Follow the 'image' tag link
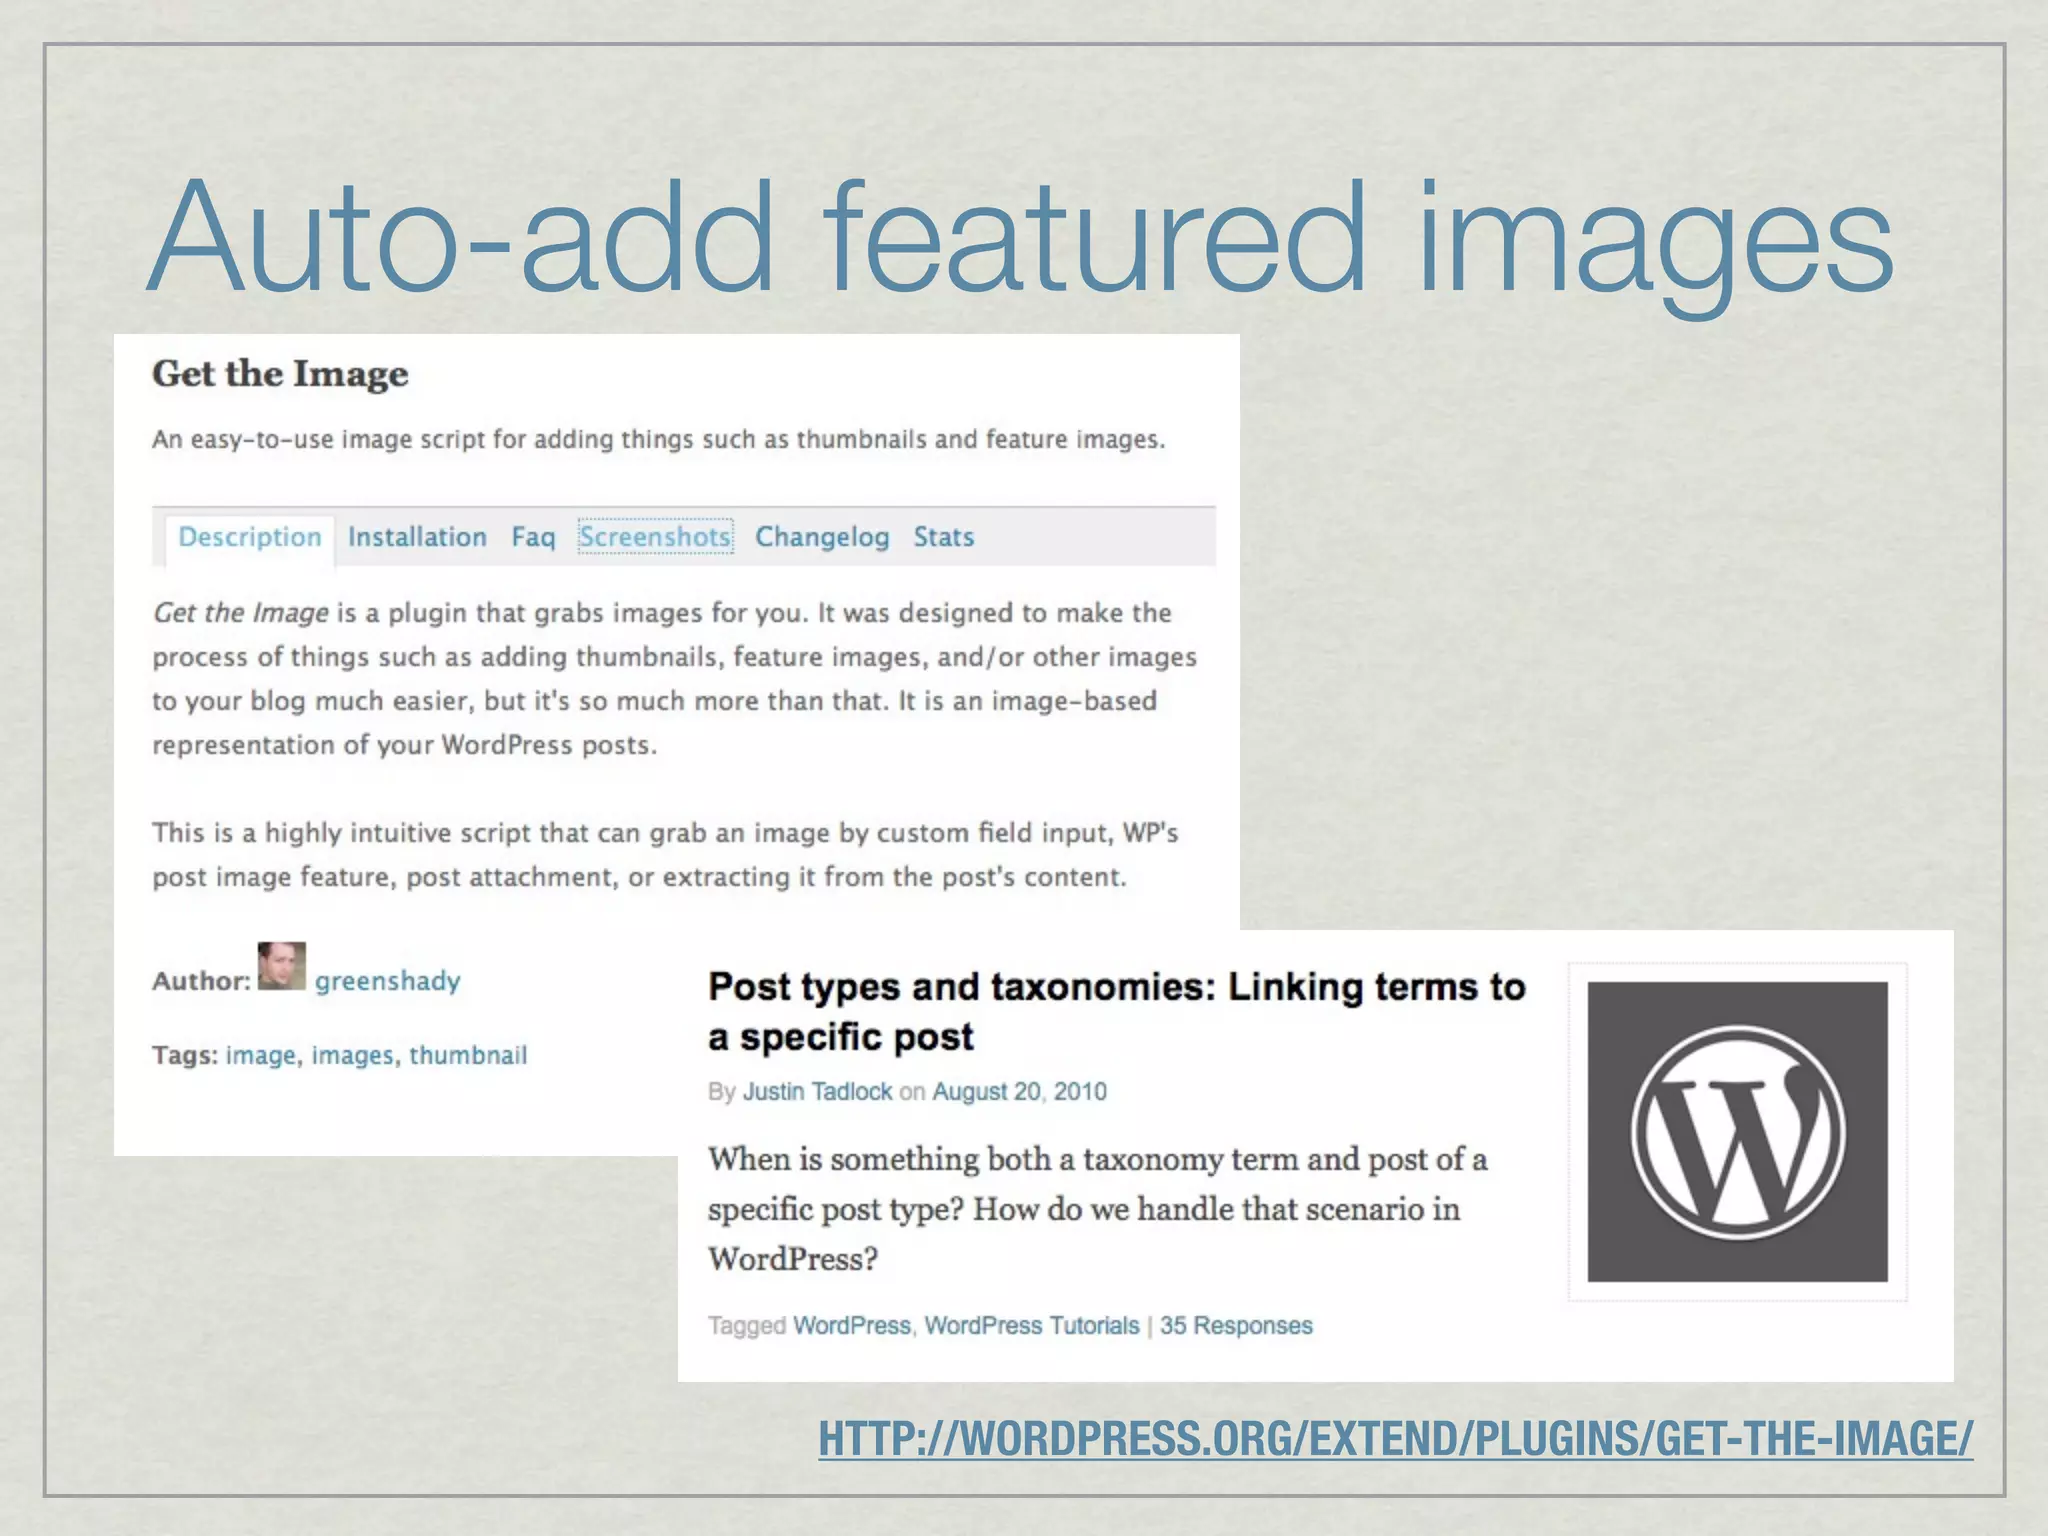The width and height of the screenshot is (2048, 1536). [261, 1055]
